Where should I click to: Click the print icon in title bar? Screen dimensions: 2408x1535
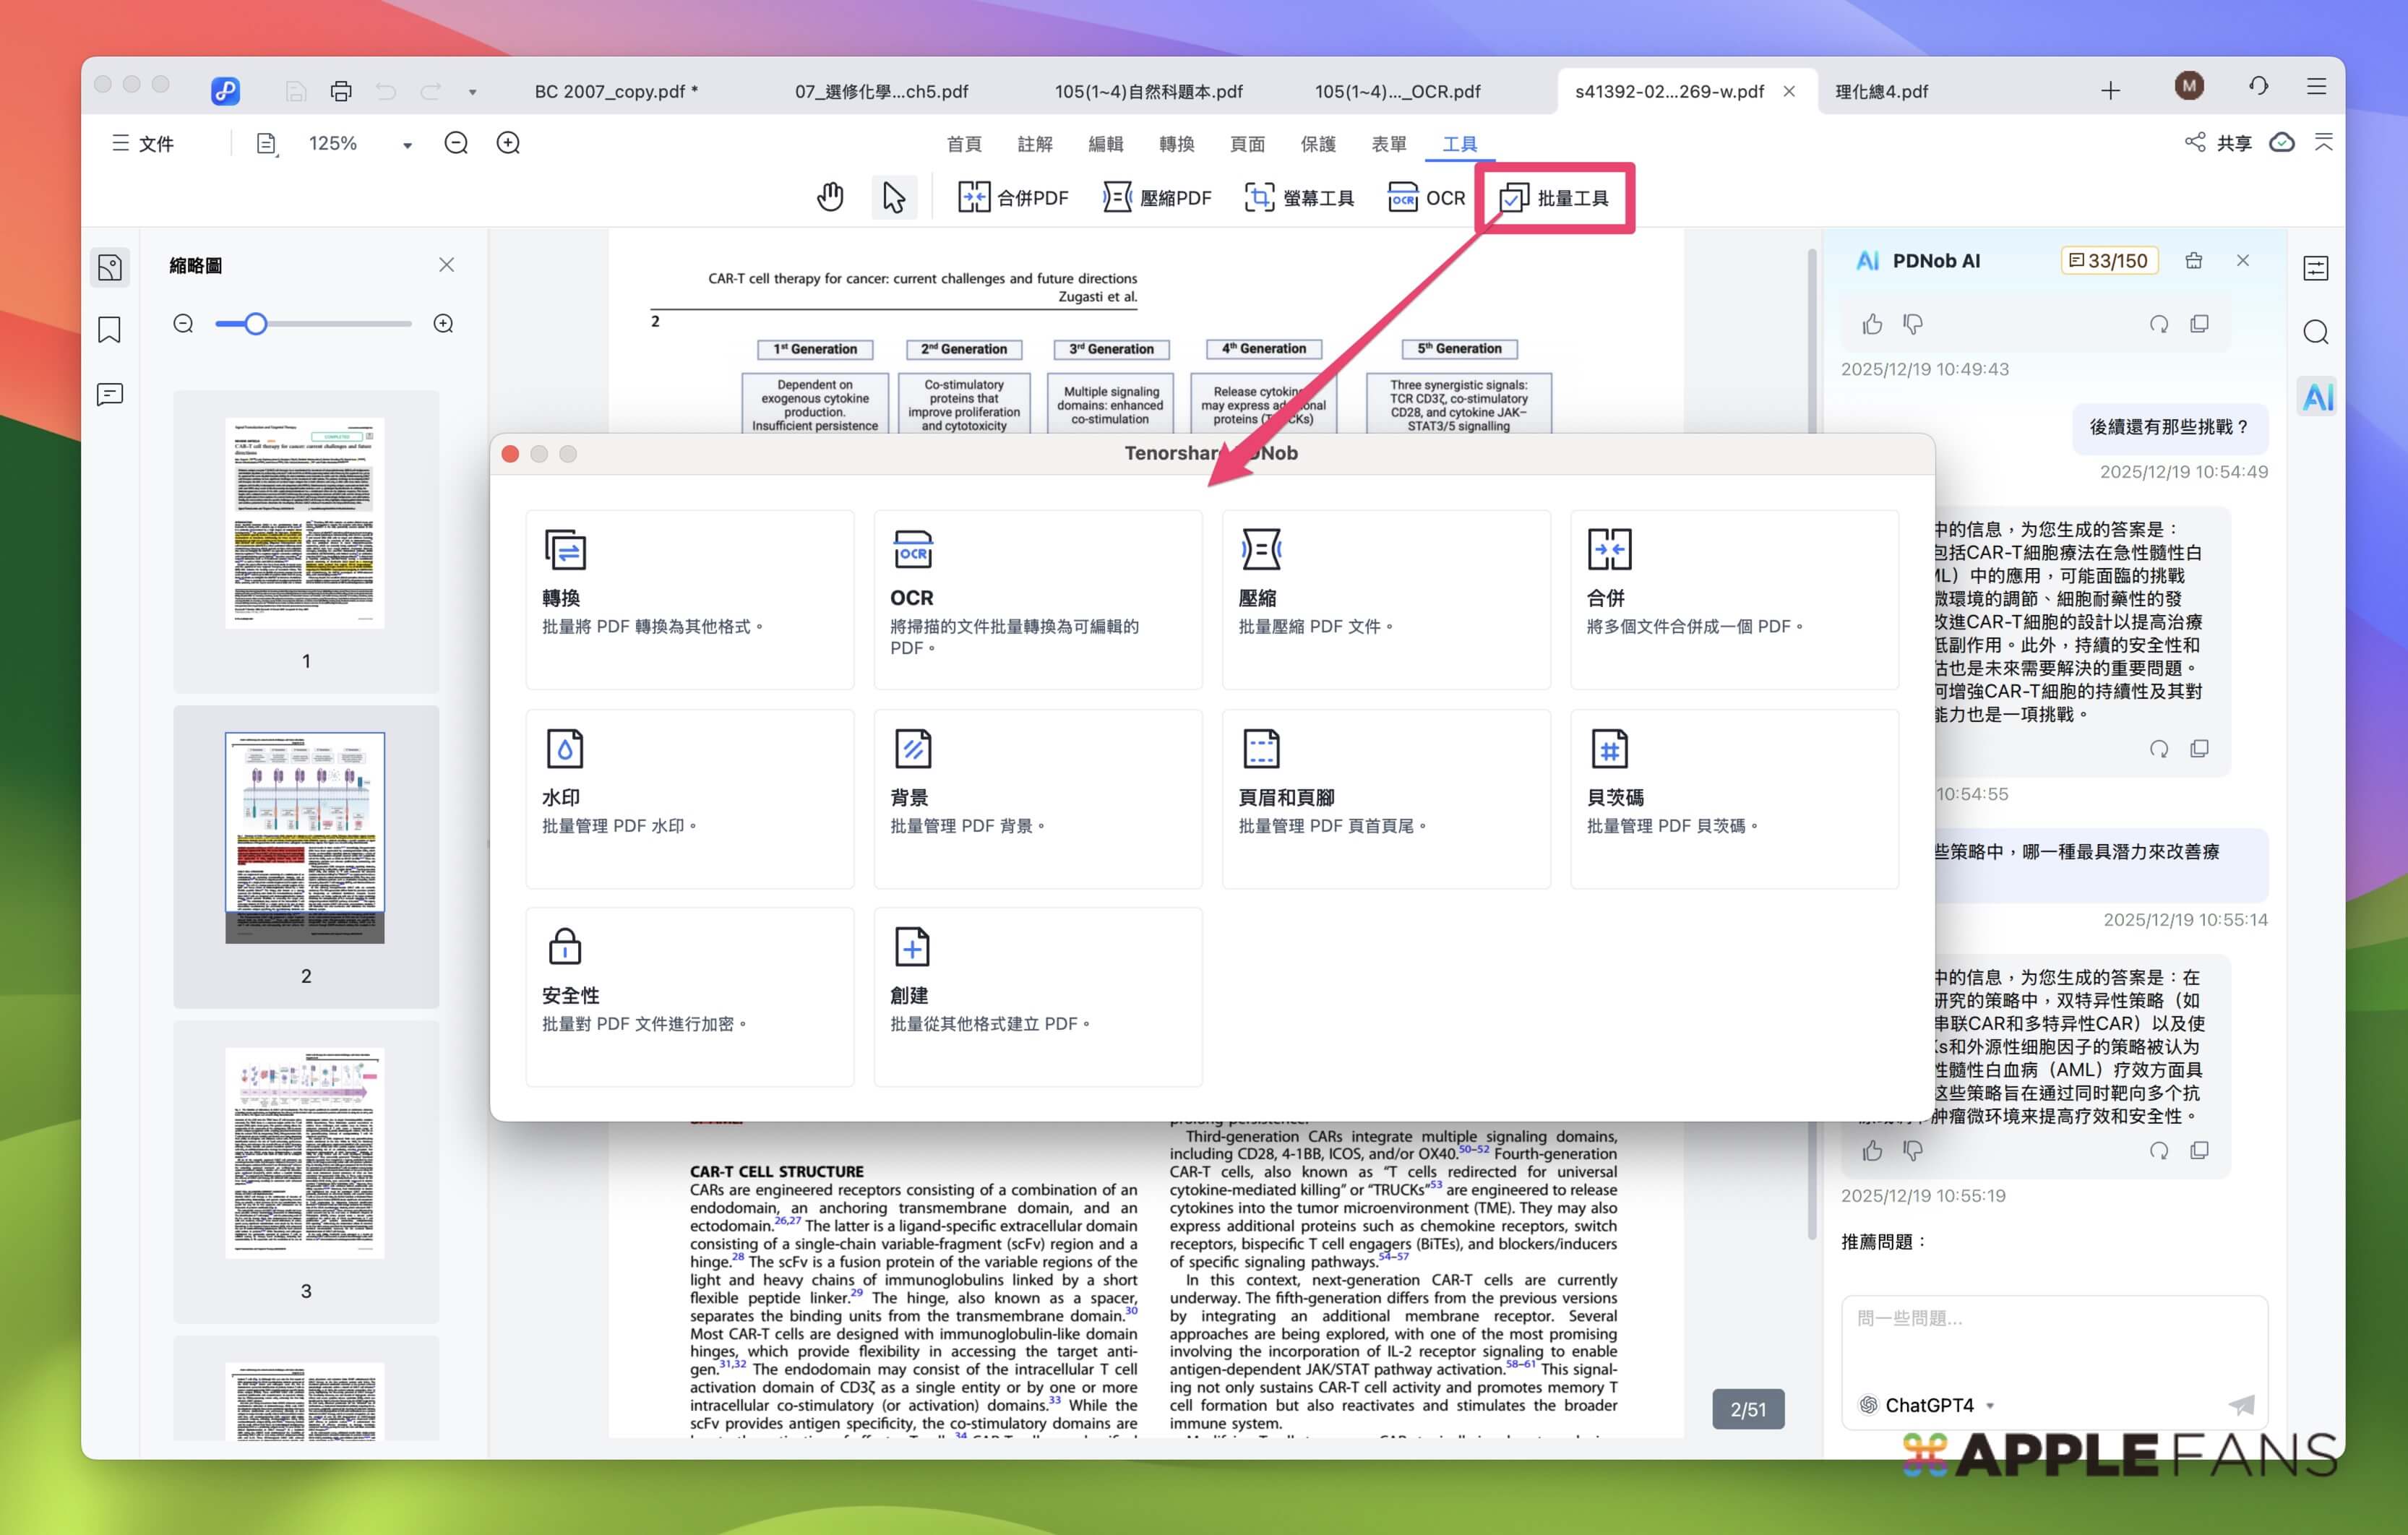[x=341, y=91]
